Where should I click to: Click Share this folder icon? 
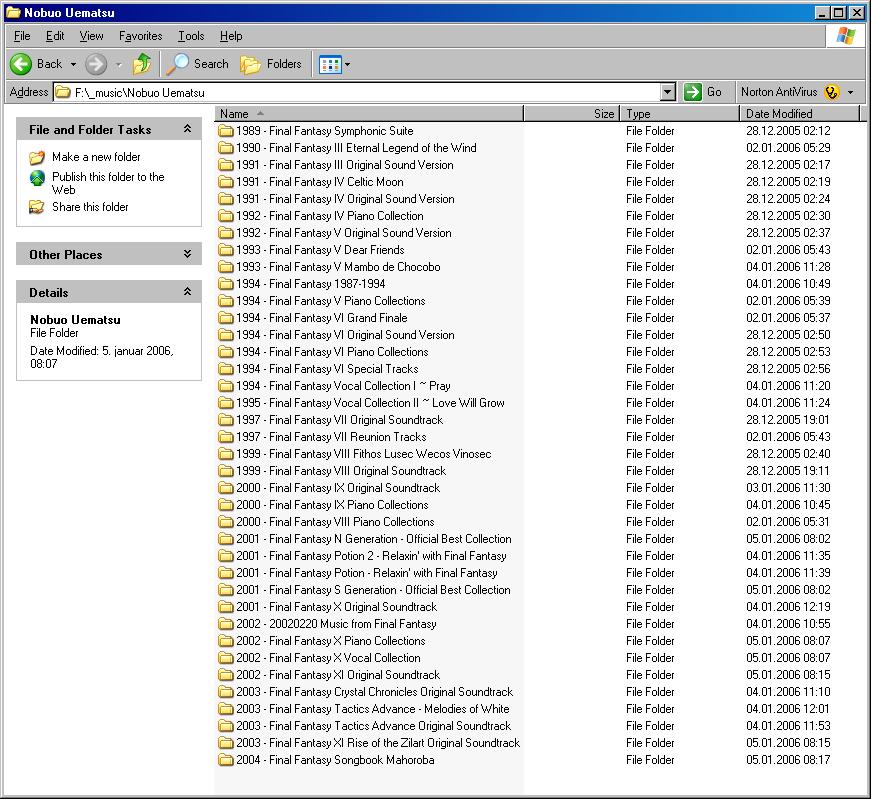pos(37,207)
